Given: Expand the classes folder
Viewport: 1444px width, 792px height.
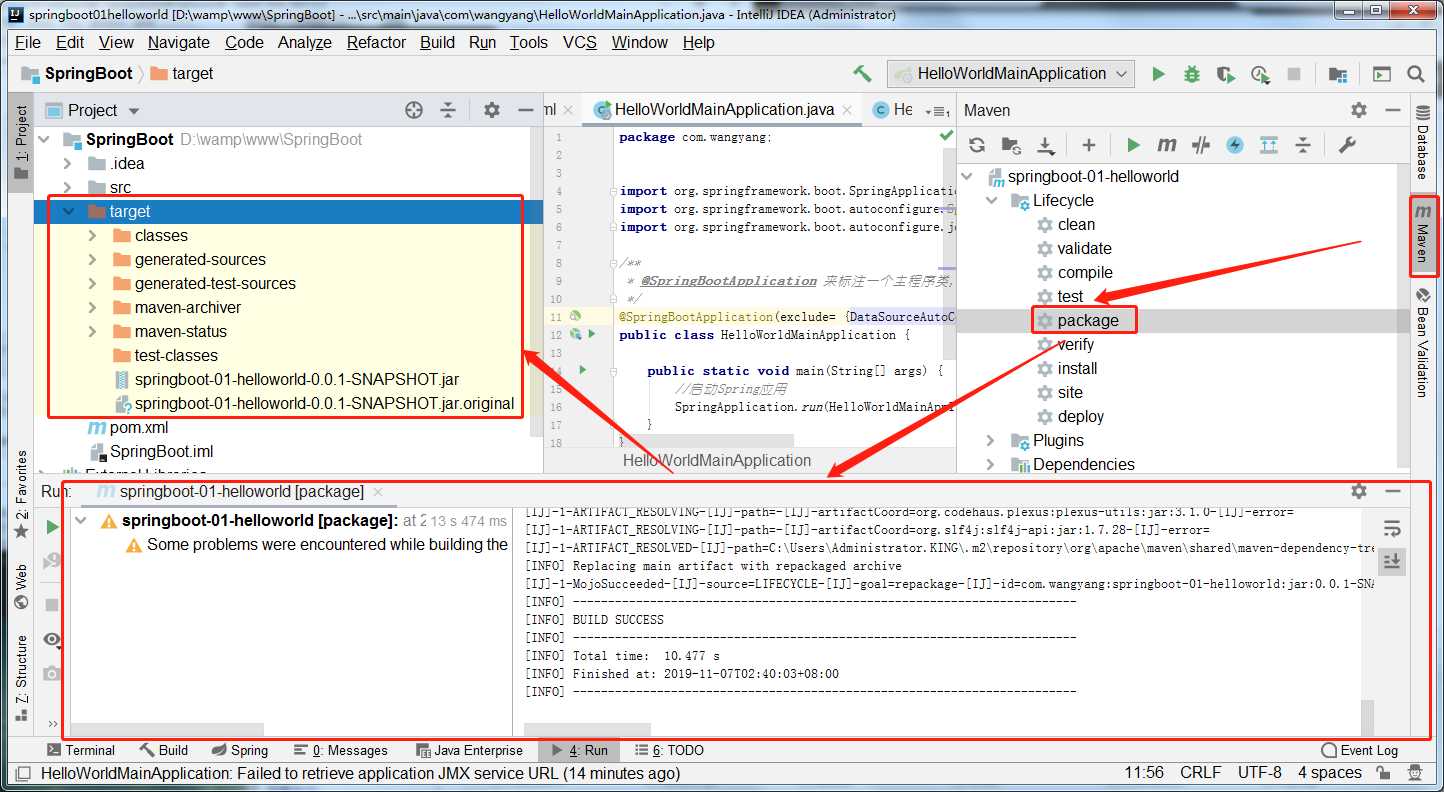Looking at the screenshot, I should pos(93,235).
